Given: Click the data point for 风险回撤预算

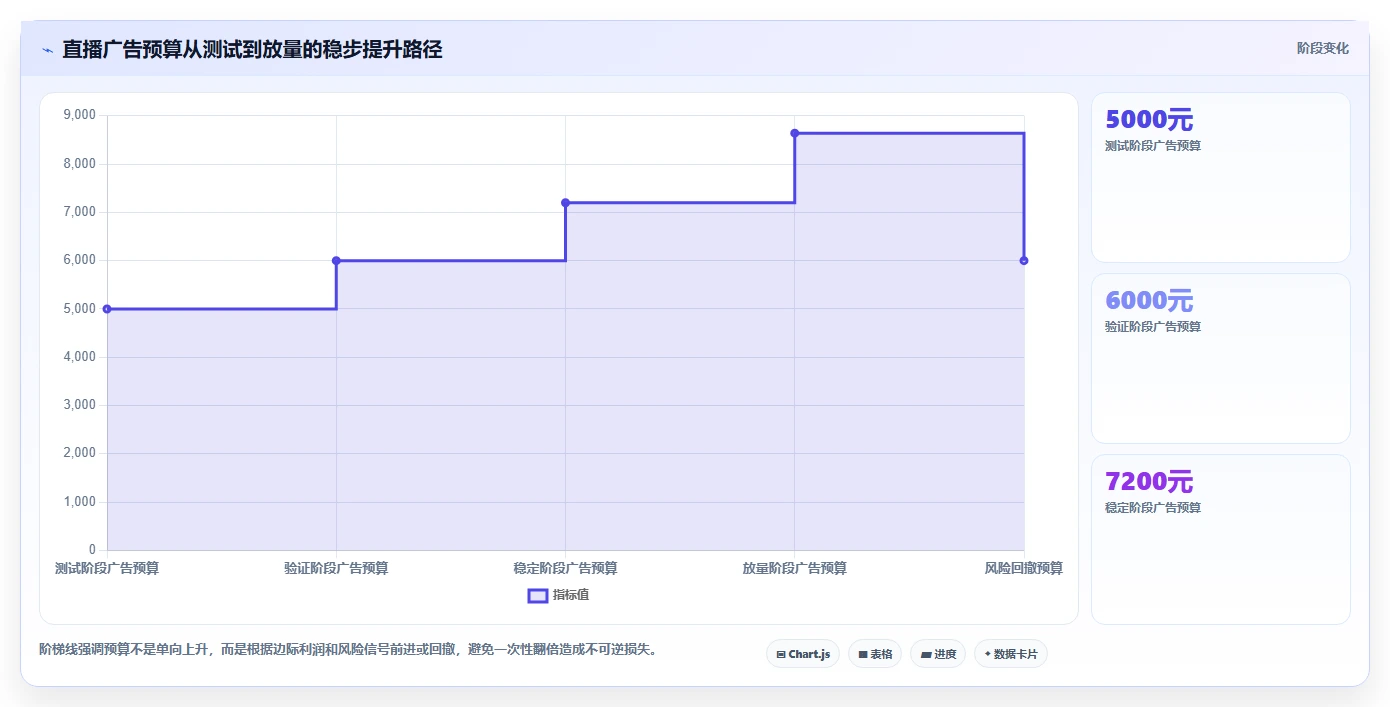Looking at the screenshot, I should [1024, 261].
